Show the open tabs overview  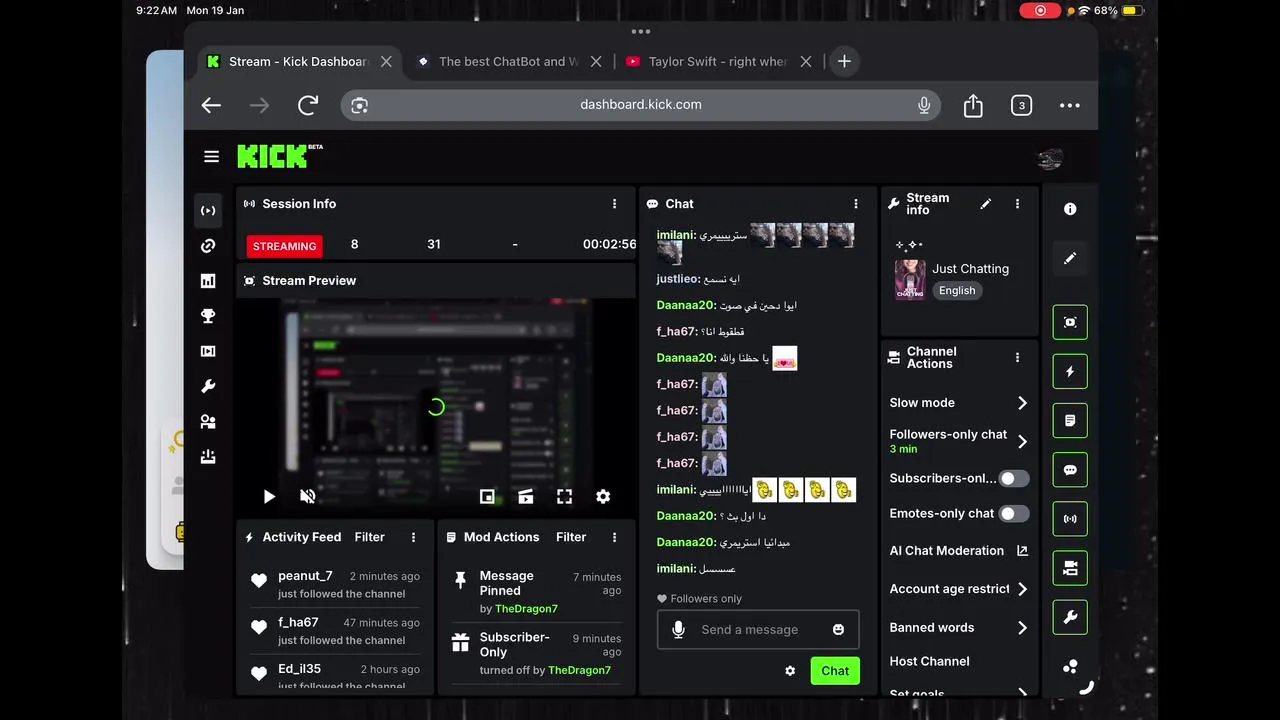[1021, 105]
